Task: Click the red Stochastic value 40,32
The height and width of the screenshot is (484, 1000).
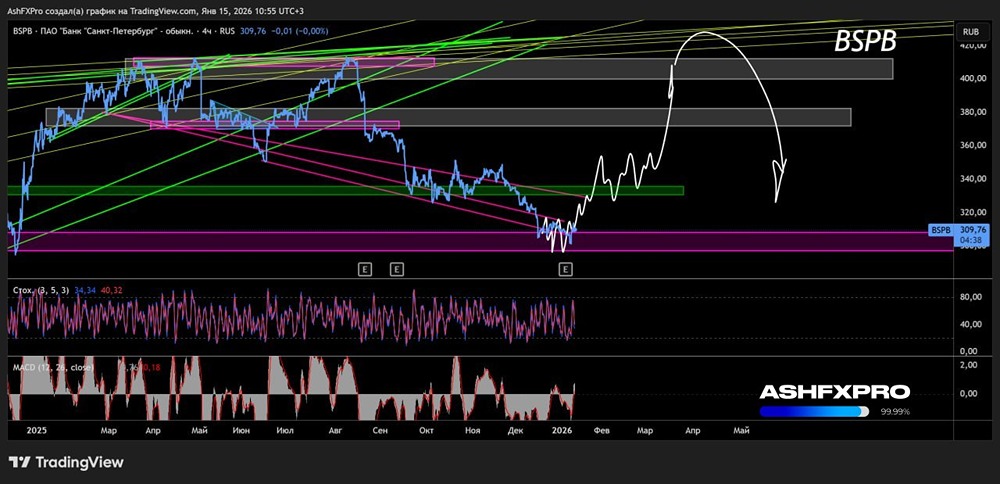Action: point(111,290)
